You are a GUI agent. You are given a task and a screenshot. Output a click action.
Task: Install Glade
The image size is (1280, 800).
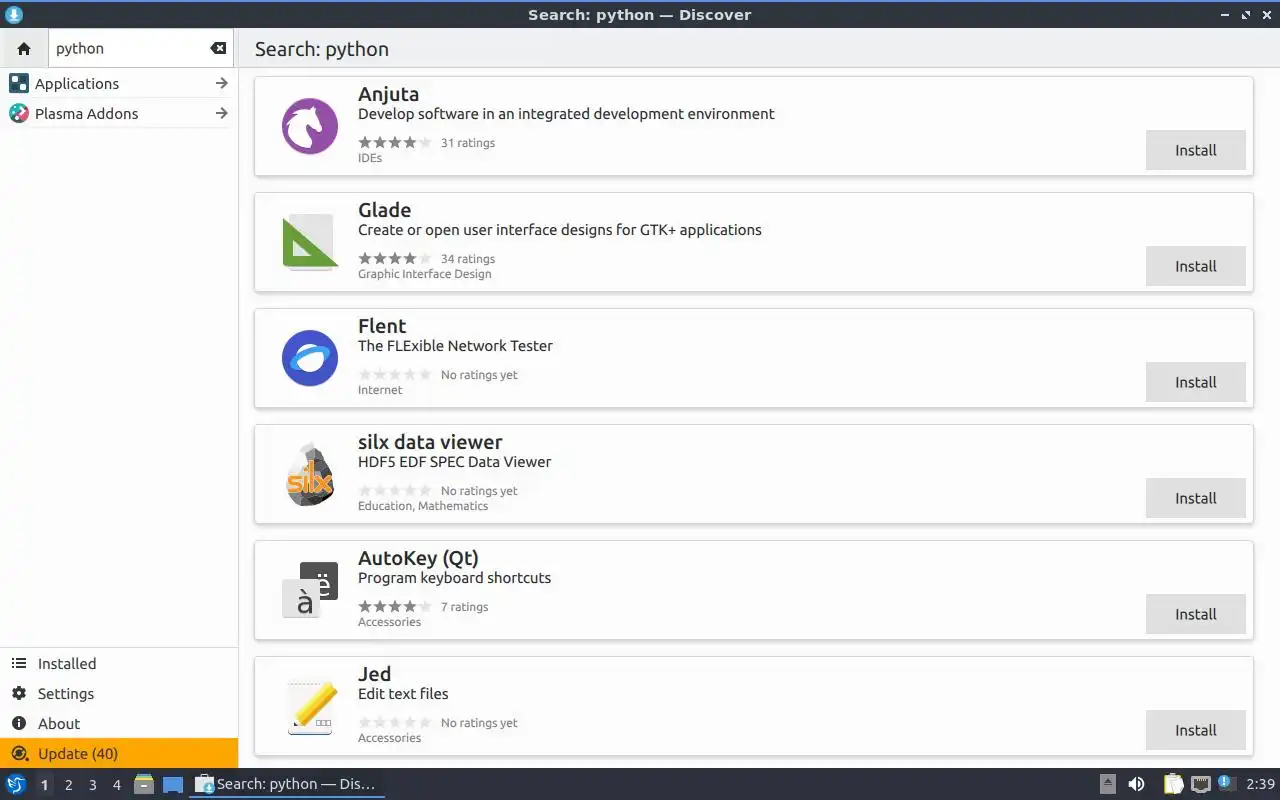(x=1195, y=266)
